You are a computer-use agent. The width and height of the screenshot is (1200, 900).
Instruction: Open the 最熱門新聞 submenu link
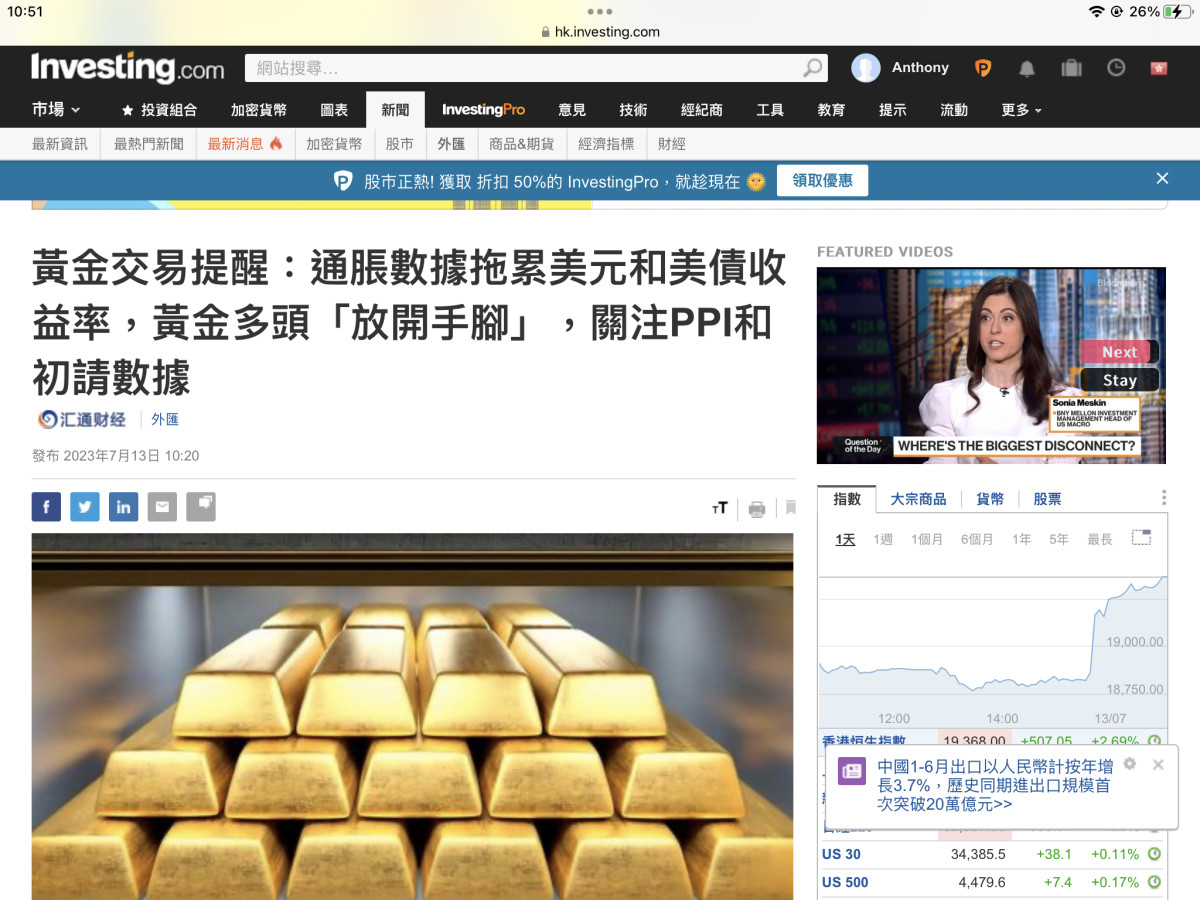pyautogui.click(x=149, y=144)
